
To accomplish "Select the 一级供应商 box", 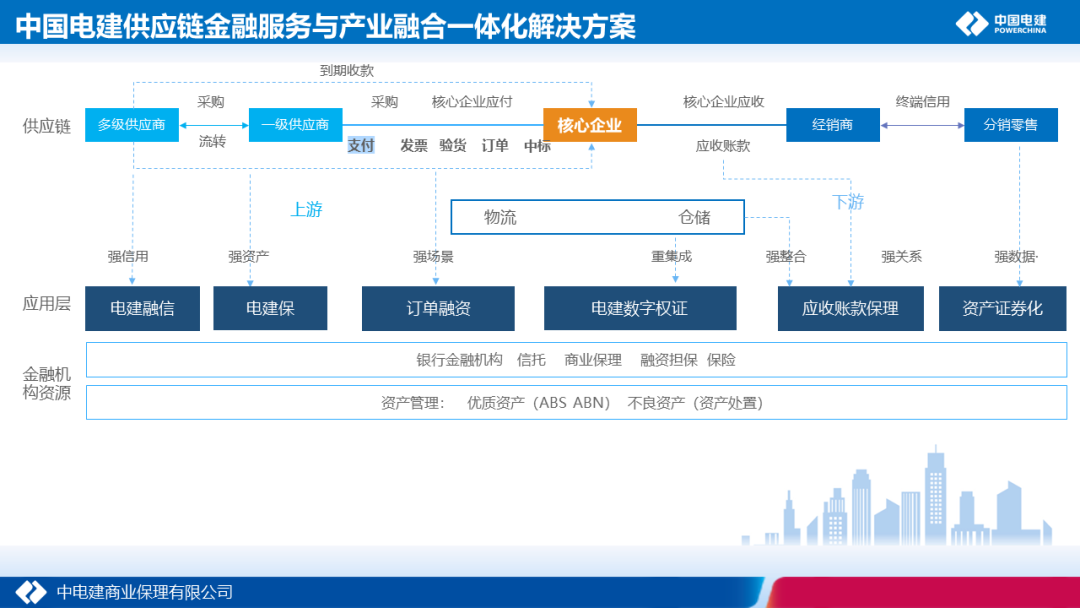I will coord(295,125).
